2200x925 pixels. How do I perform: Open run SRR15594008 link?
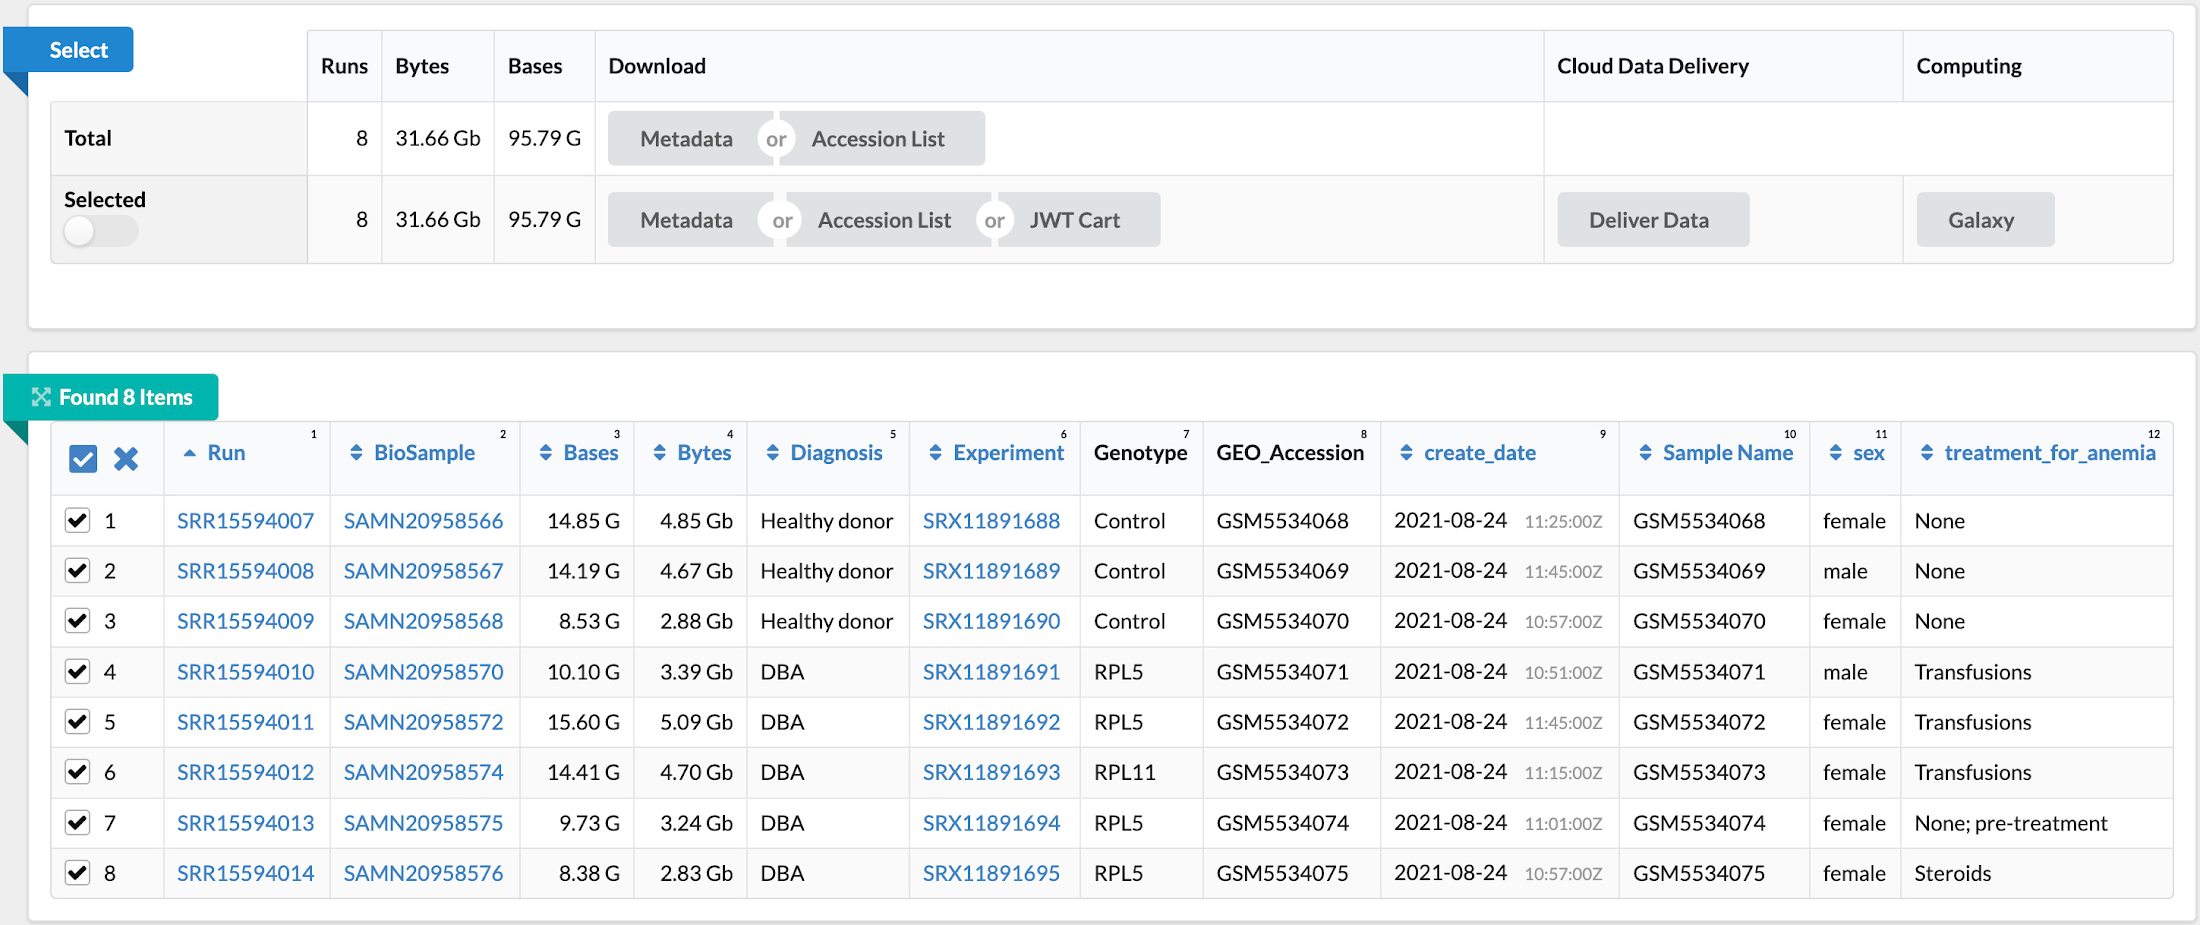click(245, 571)
